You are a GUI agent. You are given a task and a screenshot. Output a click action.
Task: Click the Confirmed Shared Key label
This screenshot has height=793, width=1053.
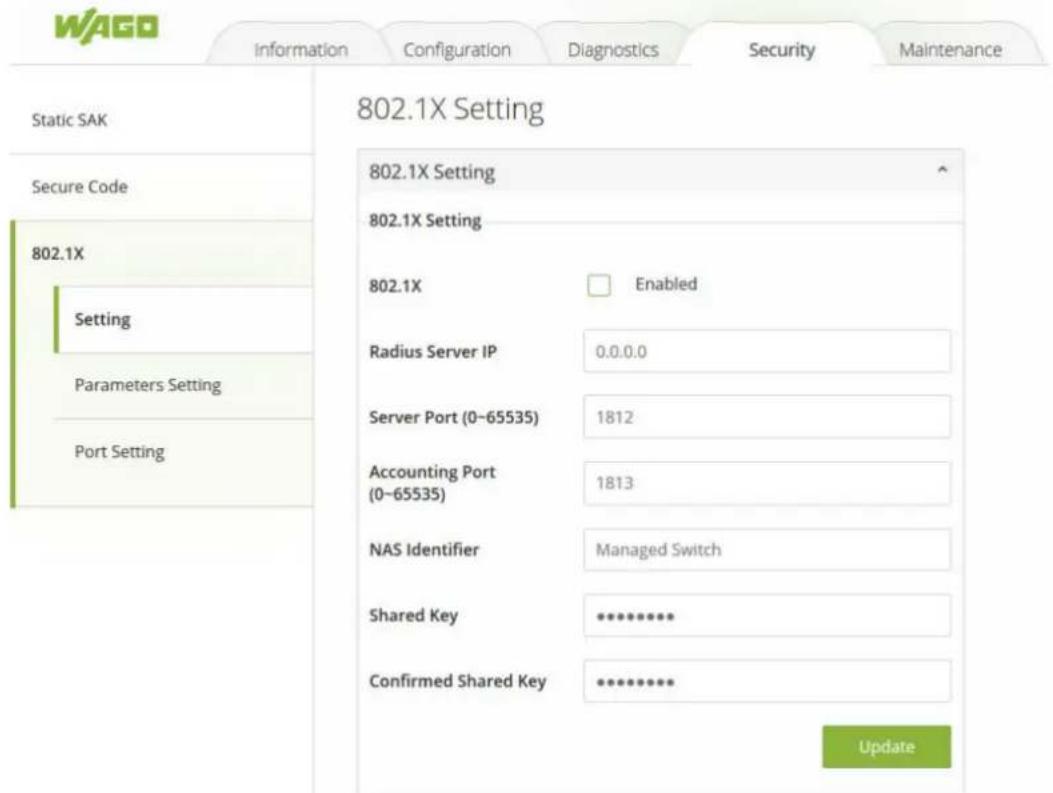[457, 682]
